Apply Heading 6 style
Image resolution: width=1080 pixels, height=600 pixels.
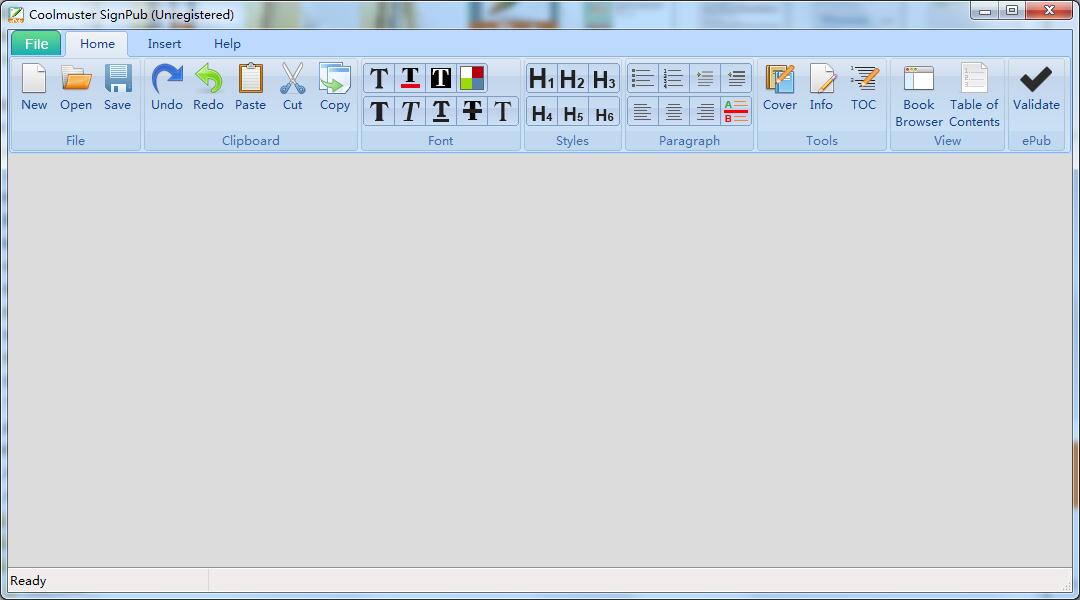[604, 112]
